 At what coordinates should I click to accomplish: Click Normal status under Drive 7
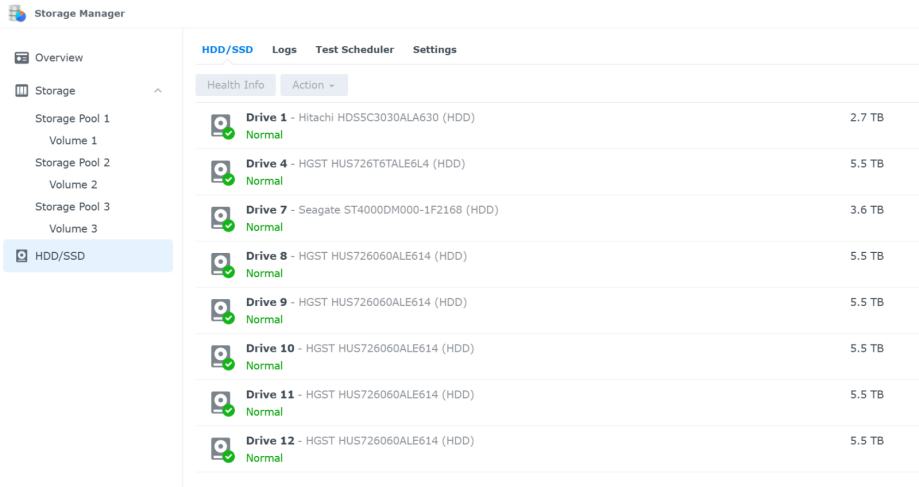pyautogui.click(x=264, y=227)
